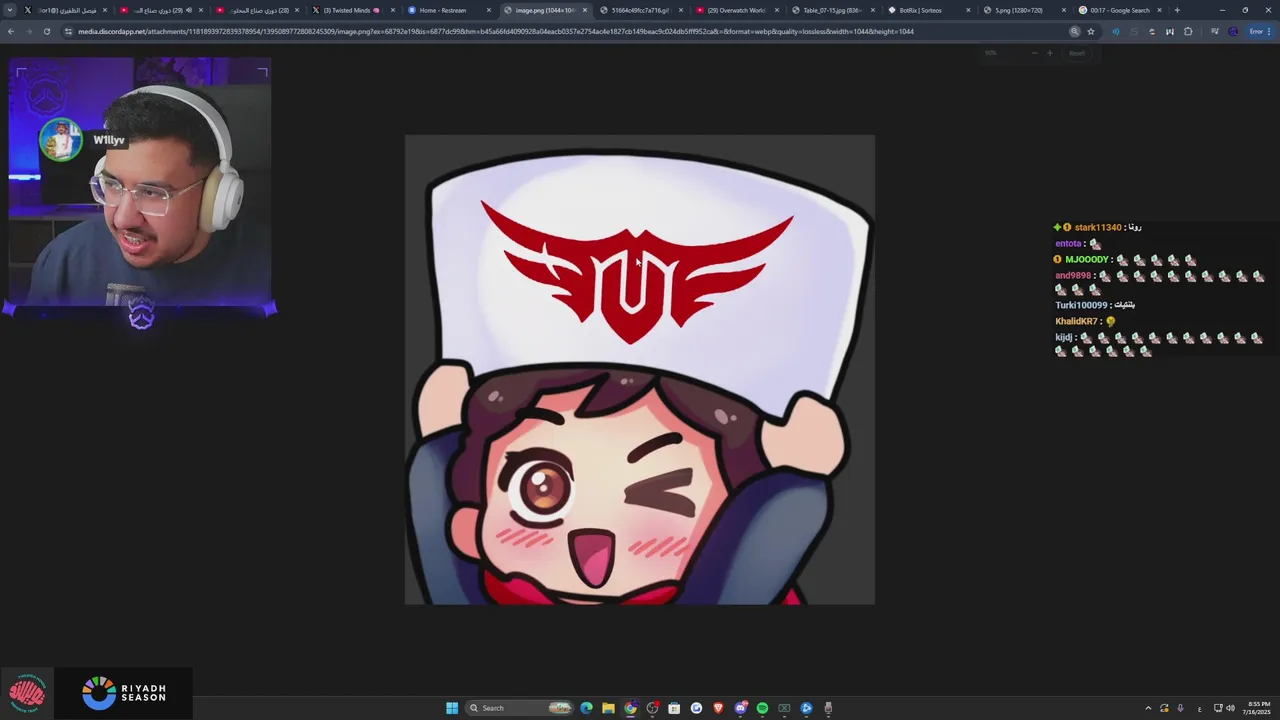Switch to the '00:17 - Google Search' tab
The height and width of the screenshot is (720, 1280).
[x=1119, y=10]
